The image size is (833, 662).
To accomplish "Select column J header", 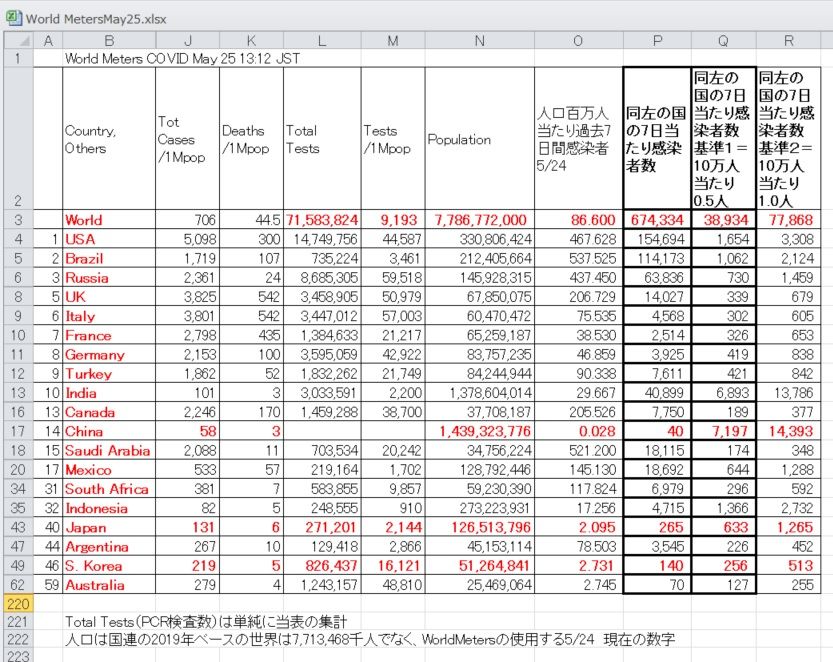I will point(188,40).
